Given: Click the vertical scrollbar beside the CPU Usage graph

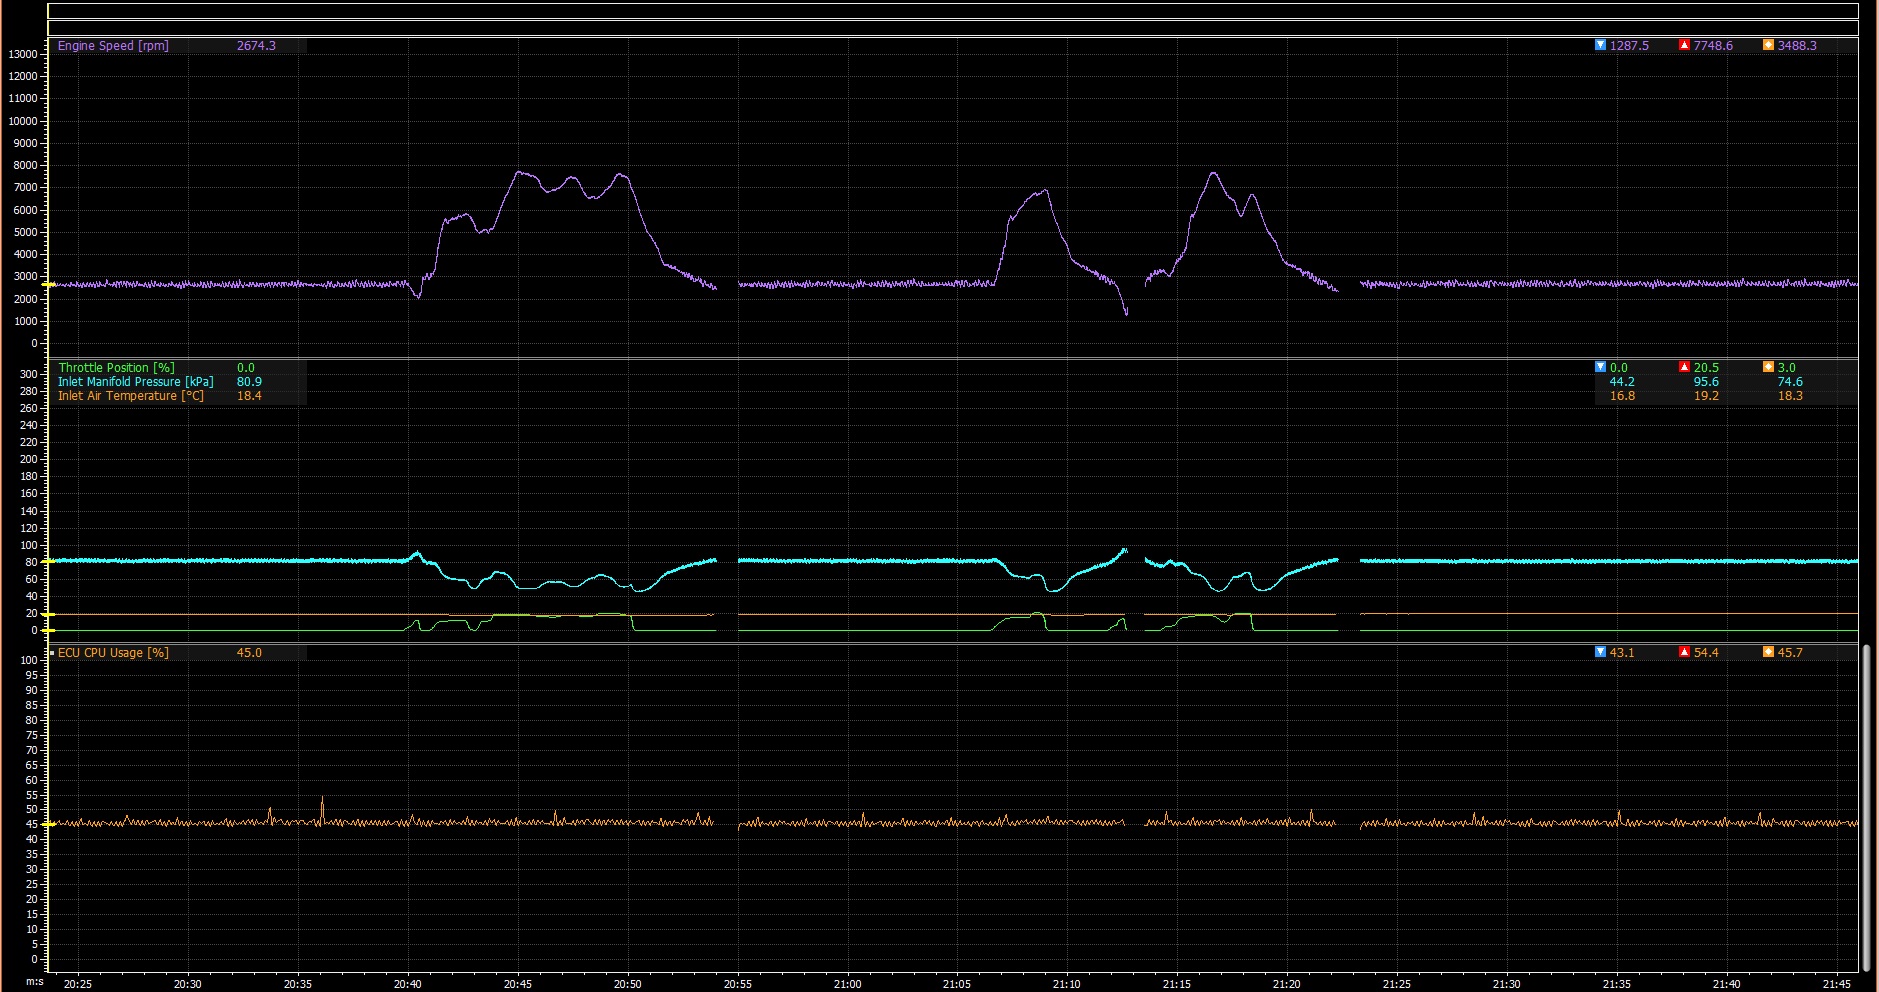Looking at the screenshot, I should click(1866, 806).
